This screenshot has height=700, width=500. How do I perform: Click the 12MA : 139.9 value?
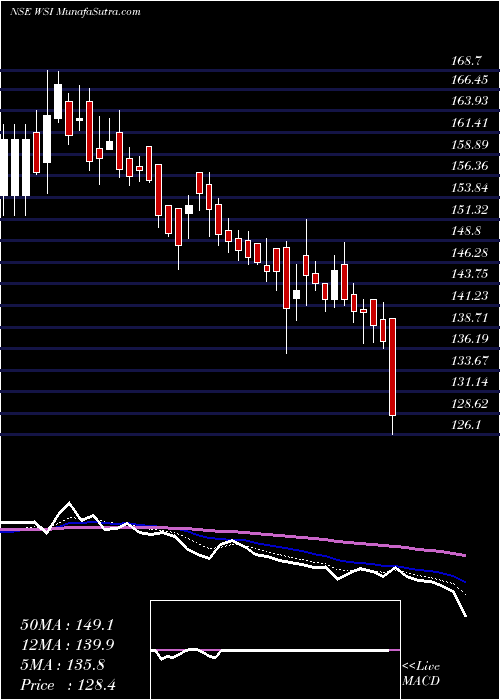(x=67, y=645)
